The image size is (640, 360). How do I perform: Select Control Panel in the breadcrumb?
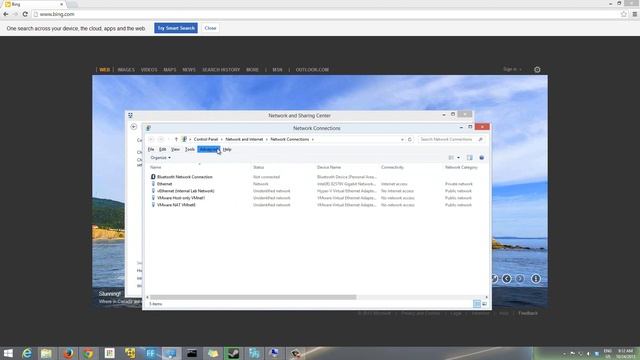[206, 140]
